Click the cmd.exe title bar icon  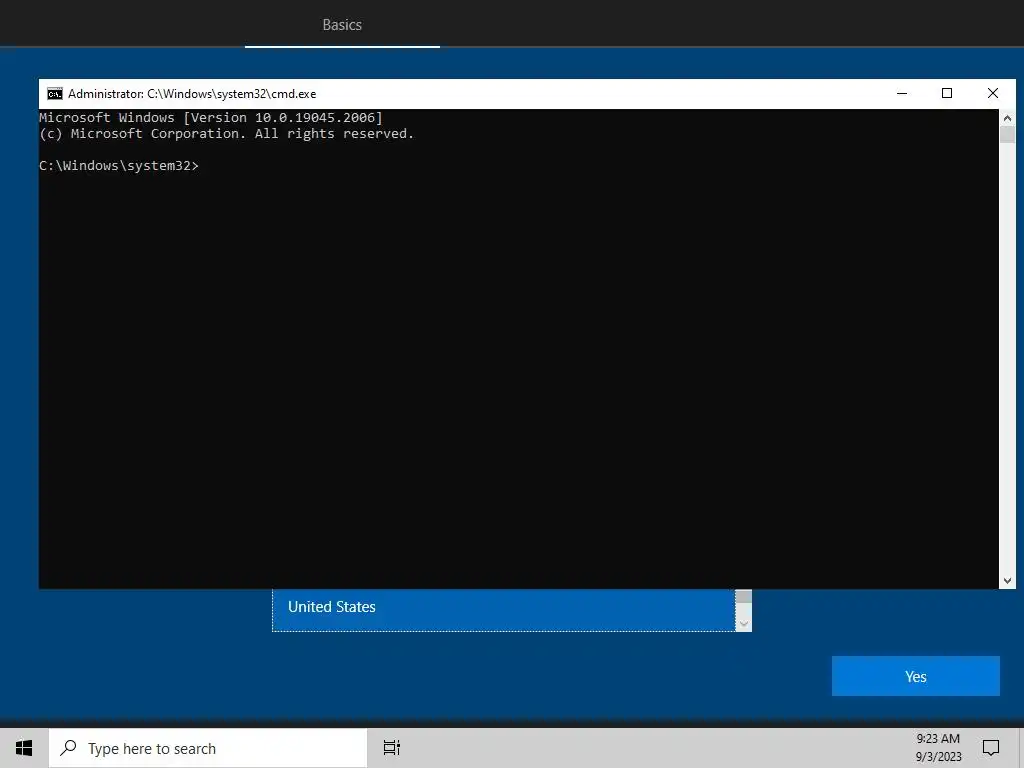point(55,94)
